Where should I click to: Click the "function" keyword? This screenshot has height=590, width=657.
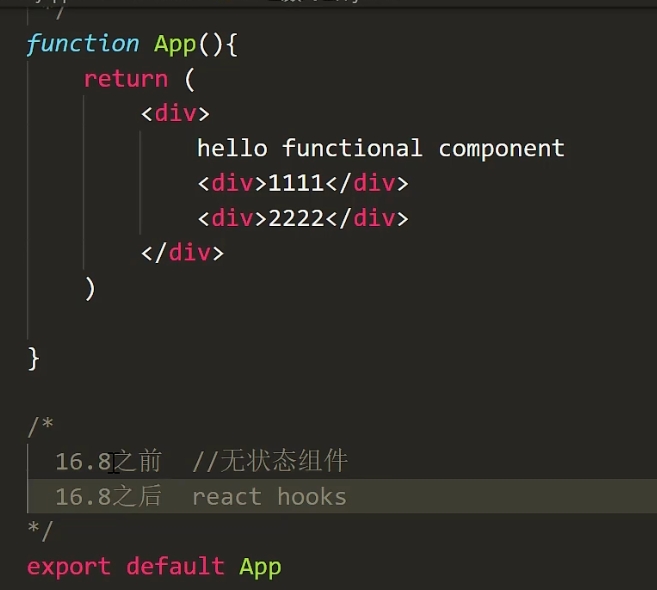click(83, 44)
